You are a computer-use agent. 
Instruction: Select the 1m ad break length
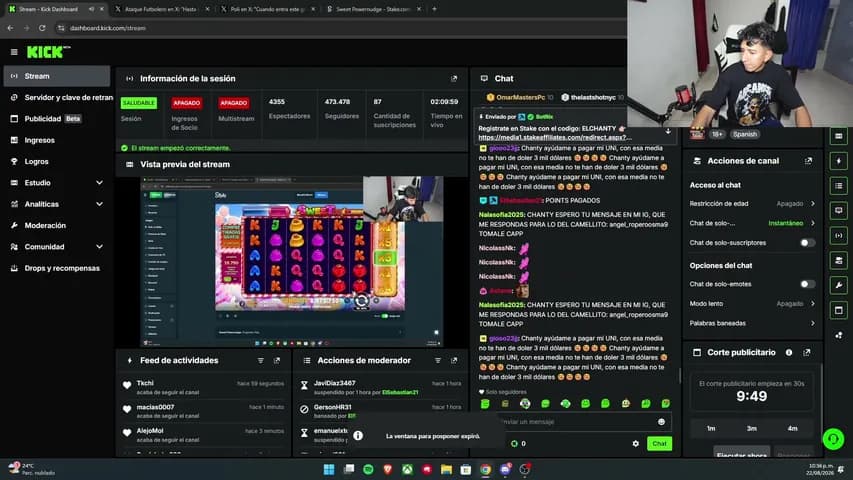click(x=711, y=429)
